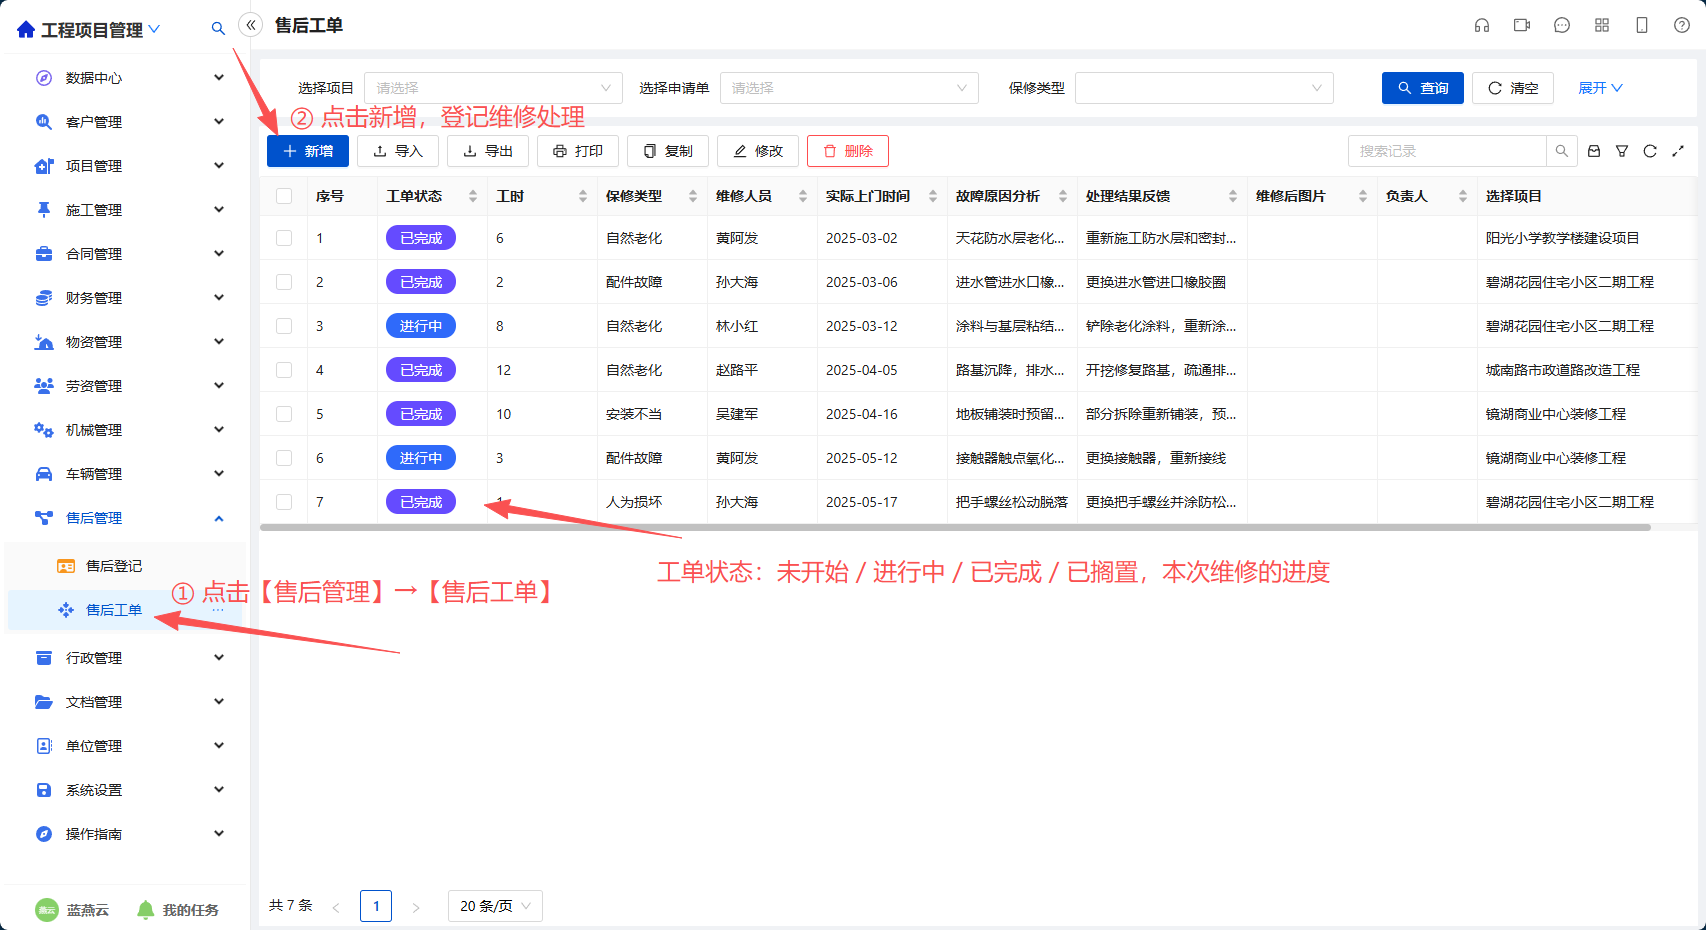
Task: Open 售后登记 submenu item
Action: [125, 566]
